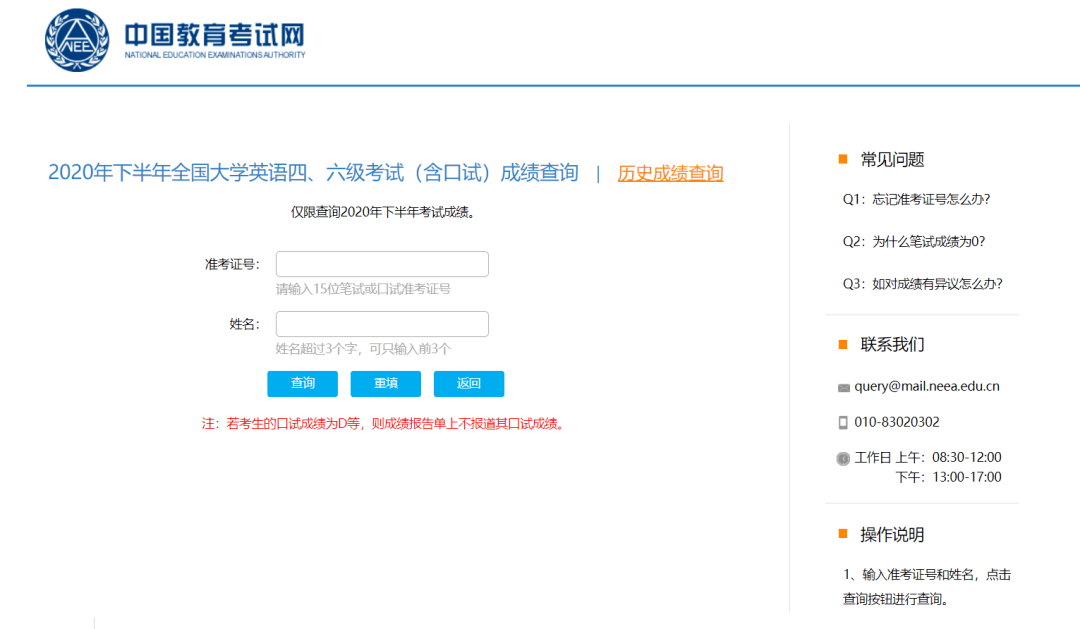1080x629 pixels.
Task: Open Q2: 为什么笔试成绩为0?
Action: (914, 241)
